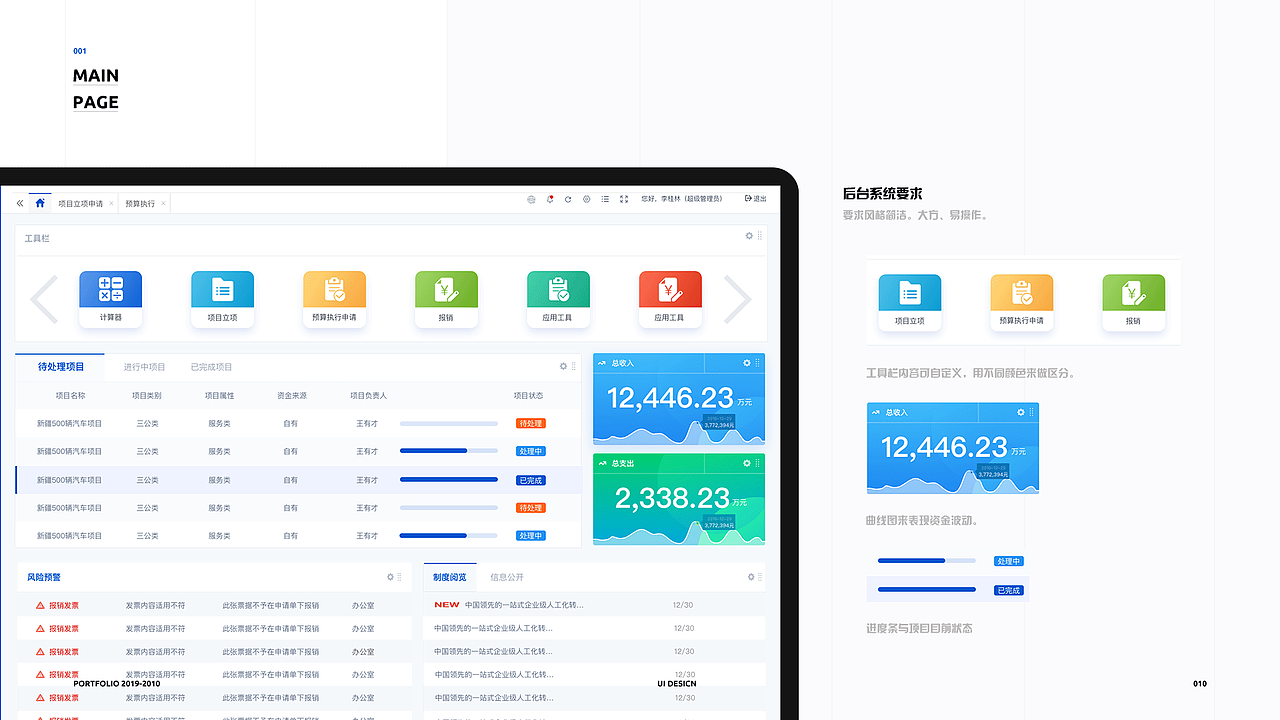Viewport: 1280px width, 720px height.
Task: Close the 项目立项申请 tab
Action: click(111, 204)
